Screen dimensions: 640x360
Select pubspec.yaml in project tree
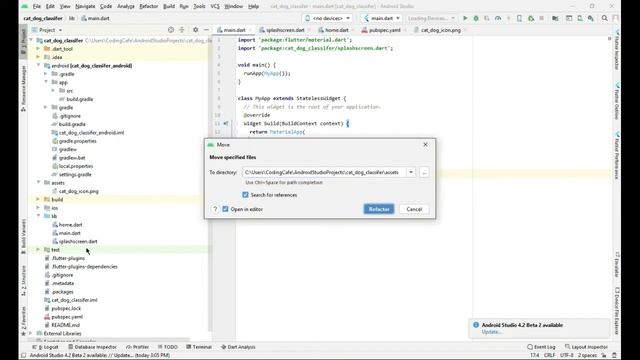tap(67, 317)
